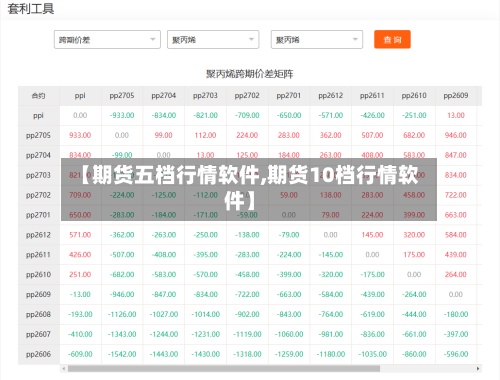Select the pp2607 row label
500x380 pixels.
click(38, 334)
